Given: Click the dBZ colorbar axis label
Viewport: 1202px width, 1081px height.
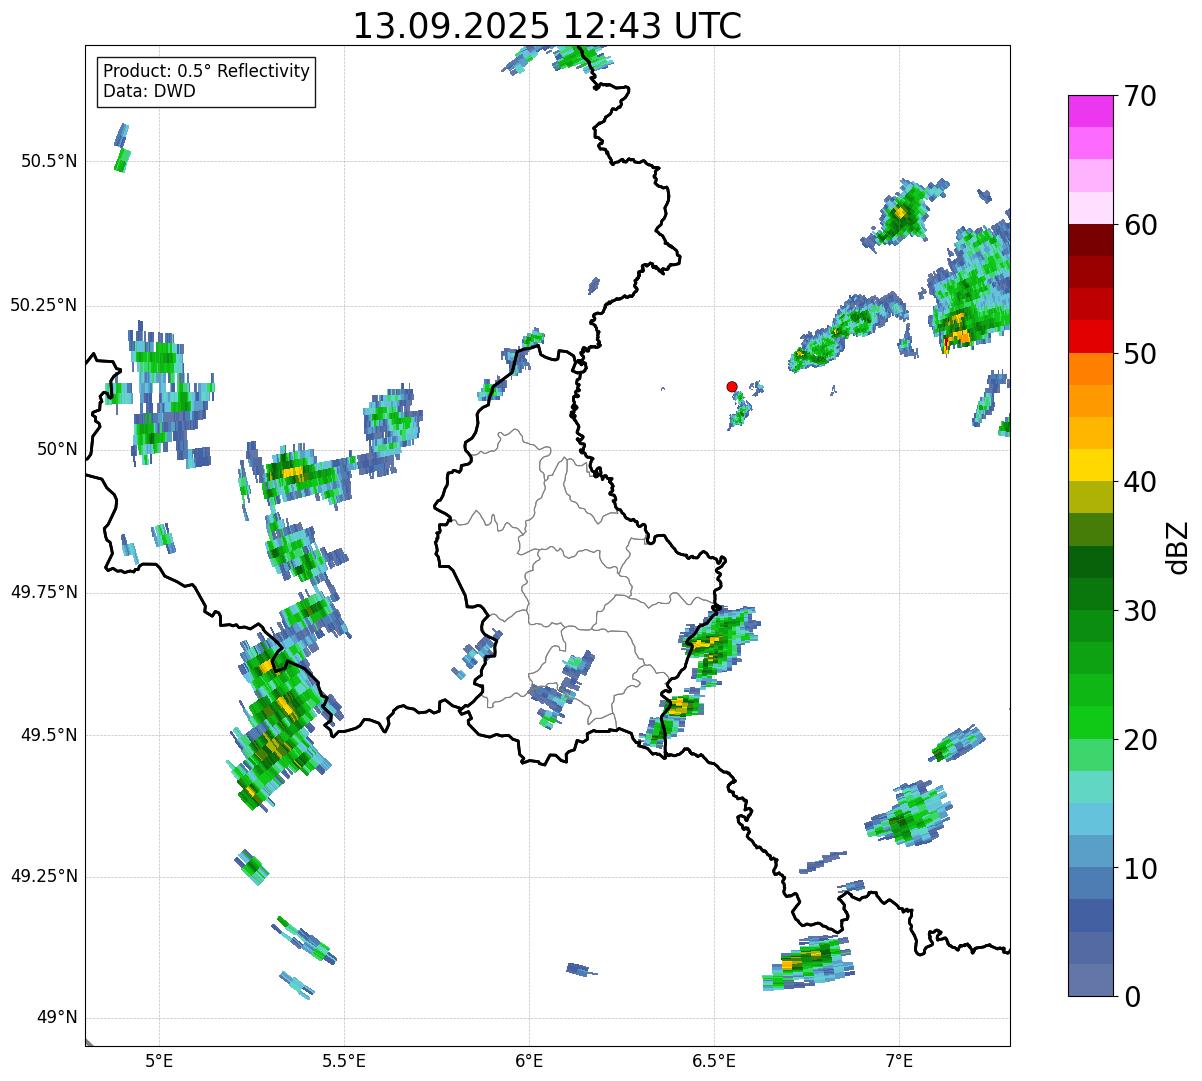Looking at the screenshot, I should pos(1178,547).
